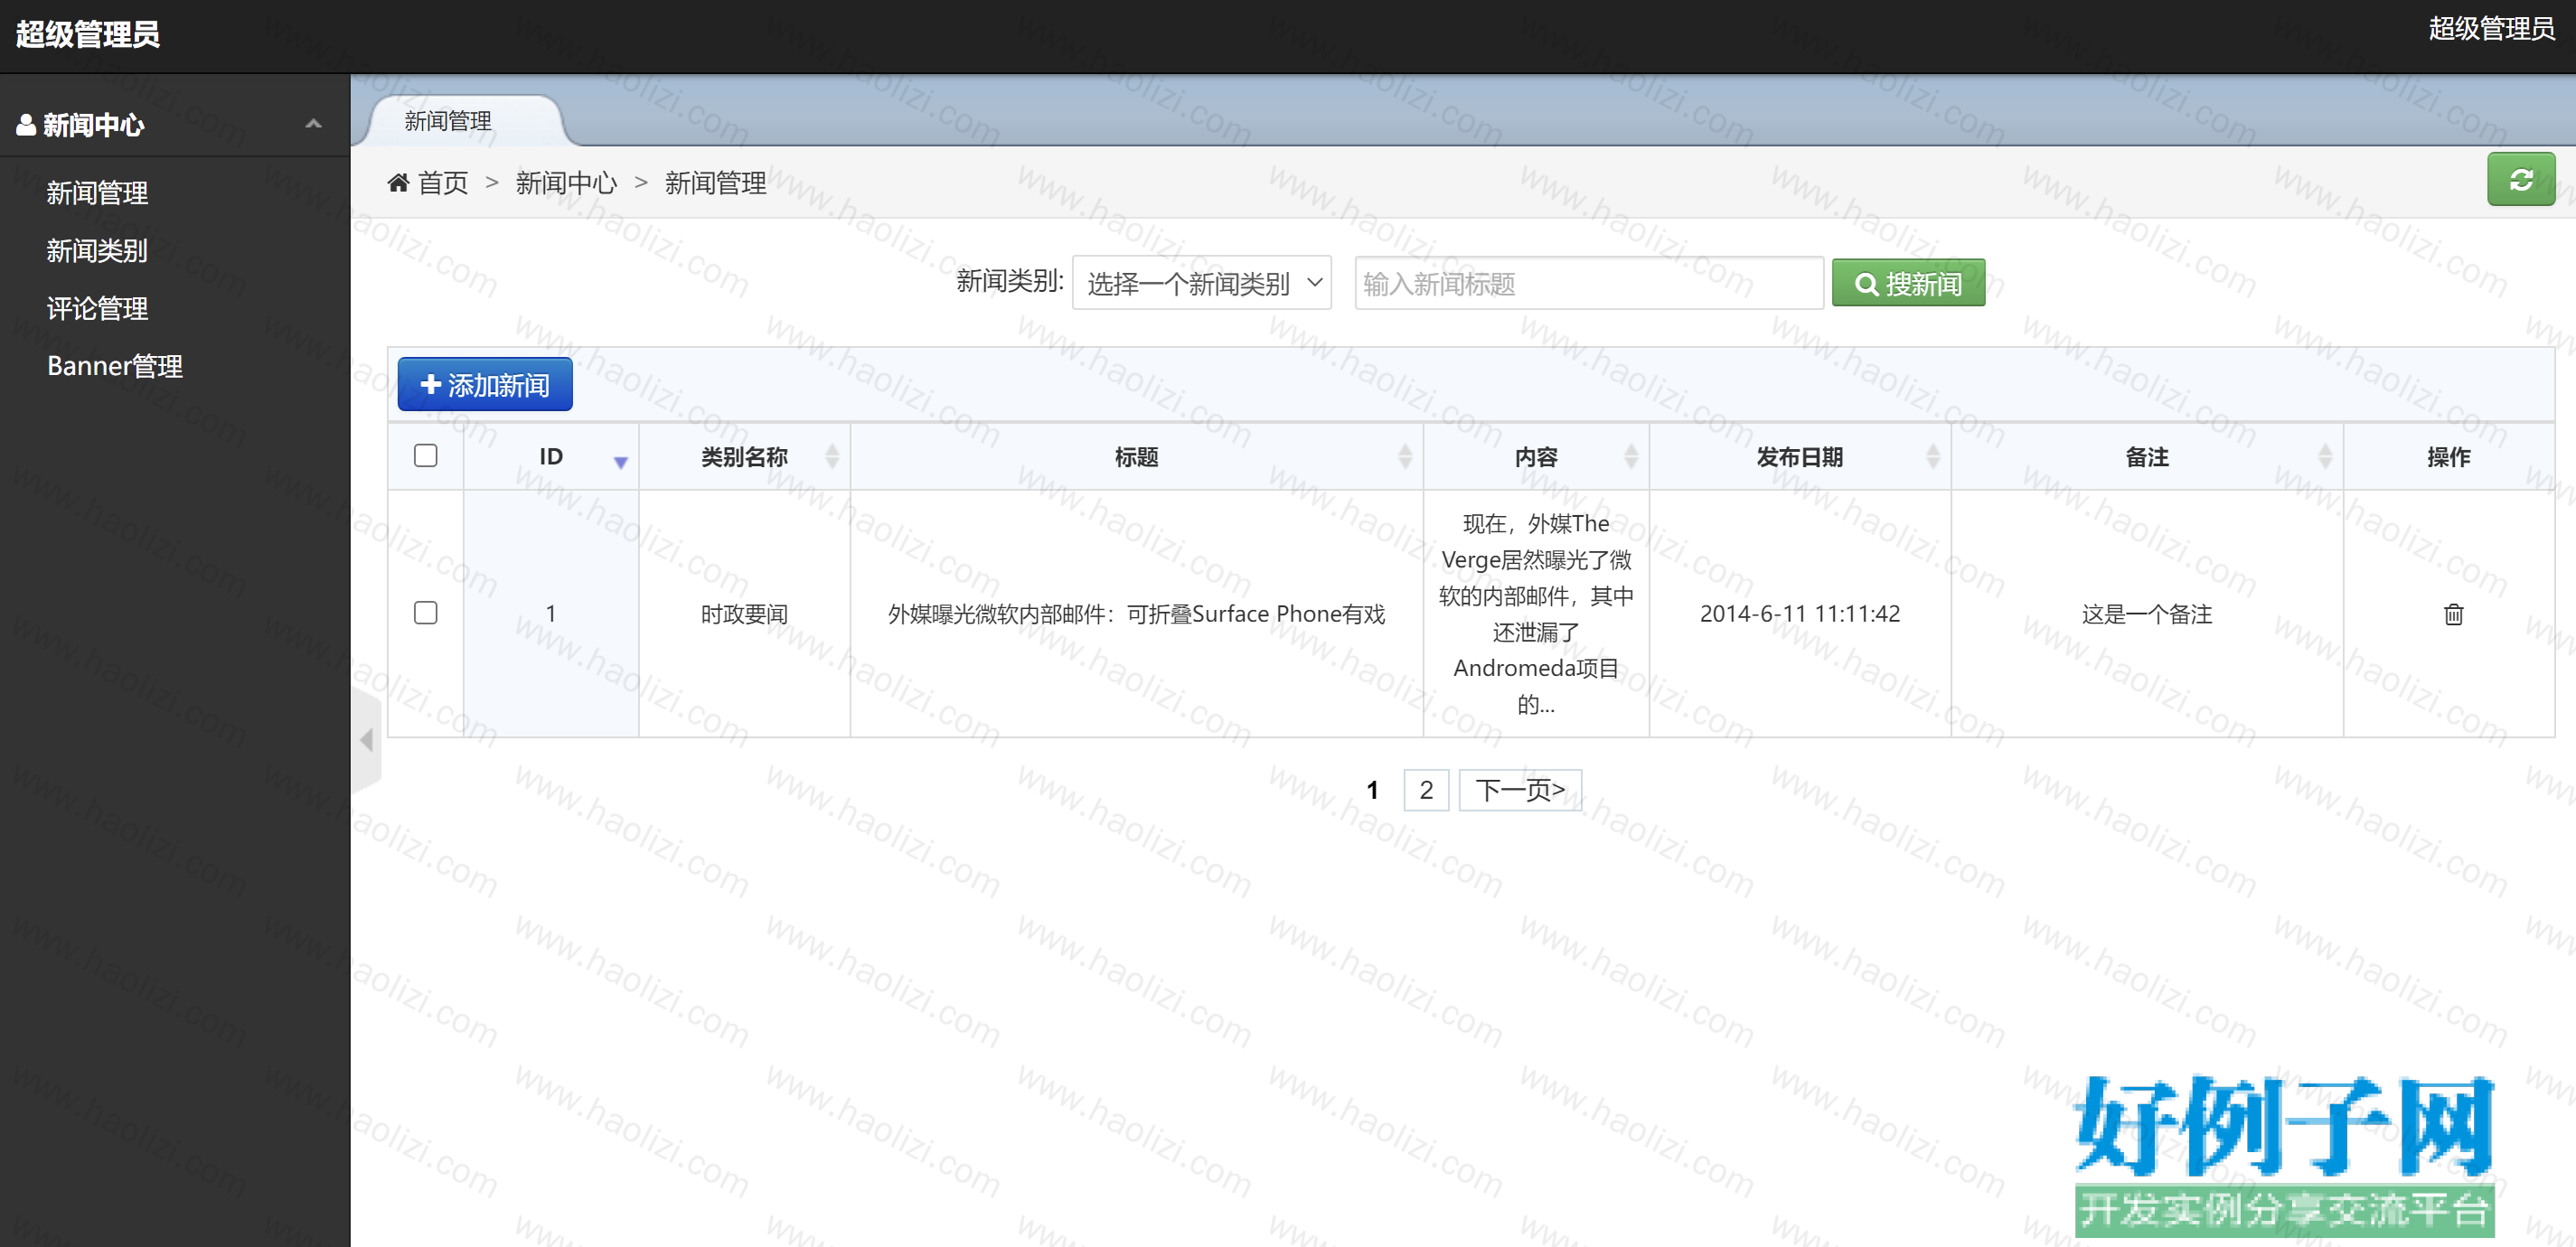Click the content cell starting 现在，外媒The
Screen dimensions: 2576x1247
coord(1536,614)
